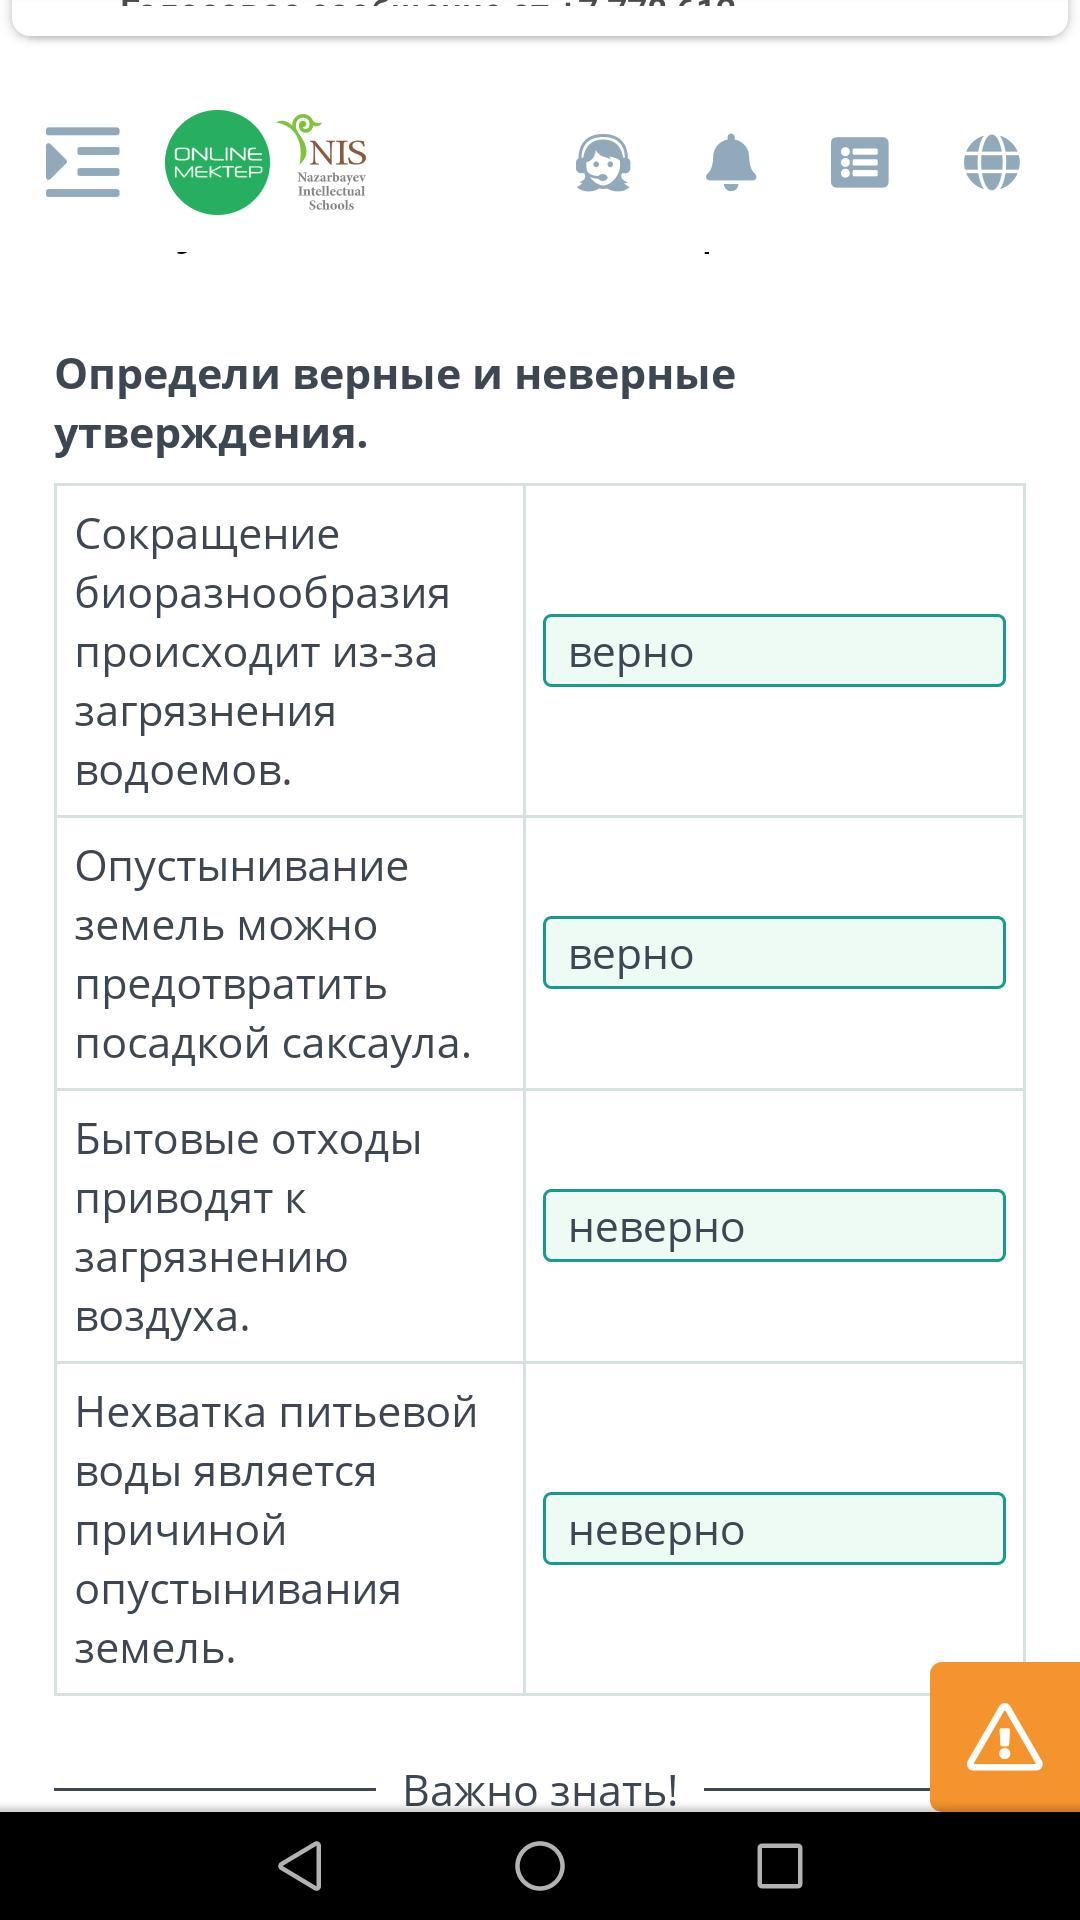Tap Android home button

click(x=540, y=1866)
